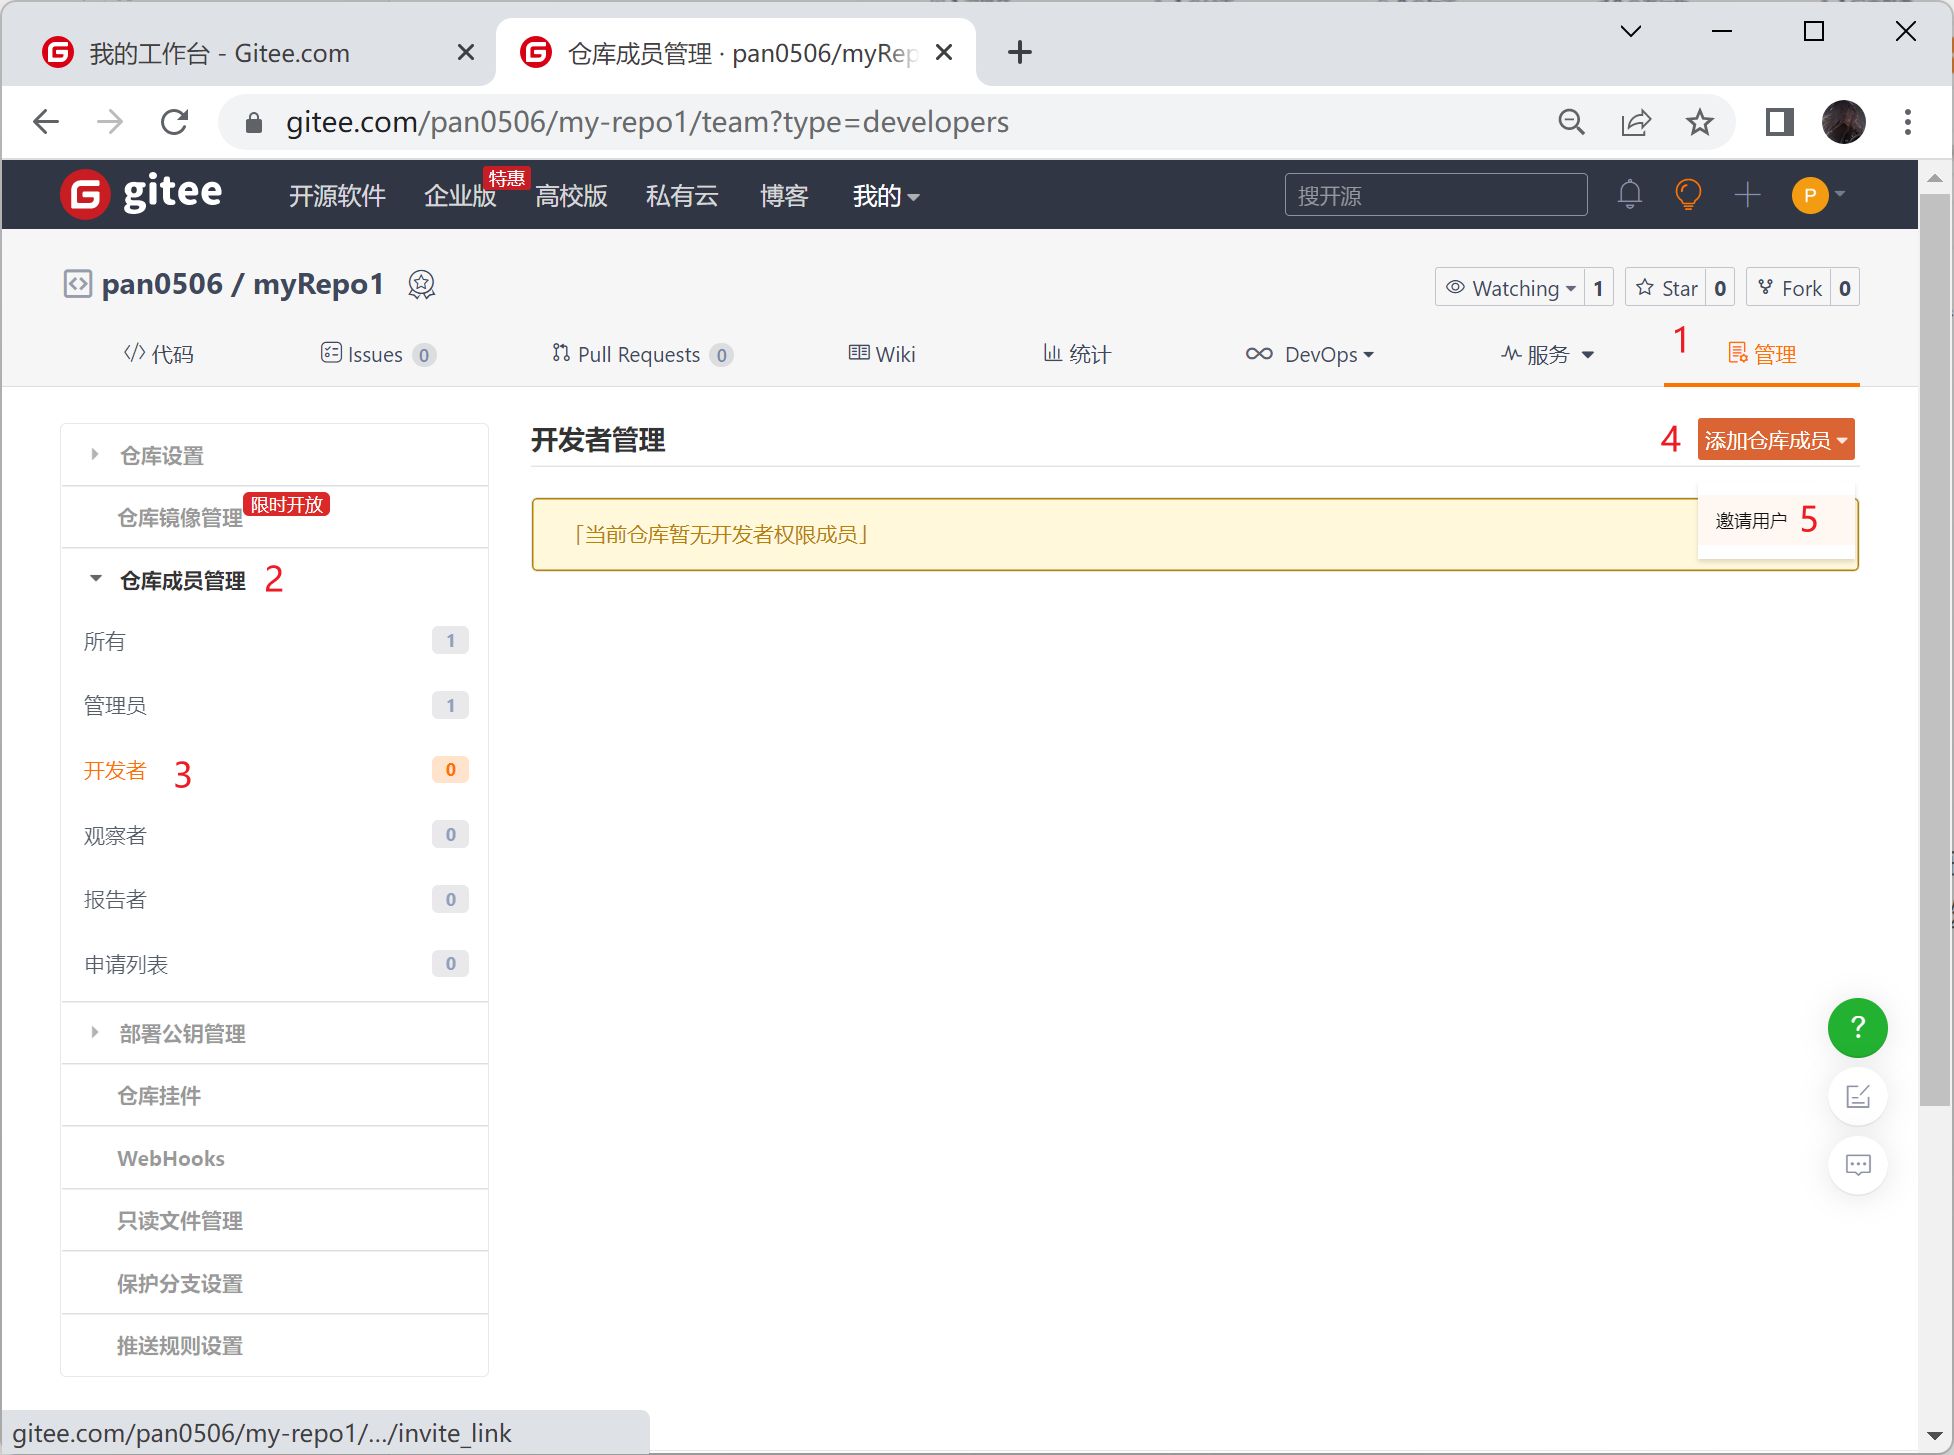Expand the 仓库设置 section
The height and width of the screenshot is (1455, 1954).
click(162, 456)
